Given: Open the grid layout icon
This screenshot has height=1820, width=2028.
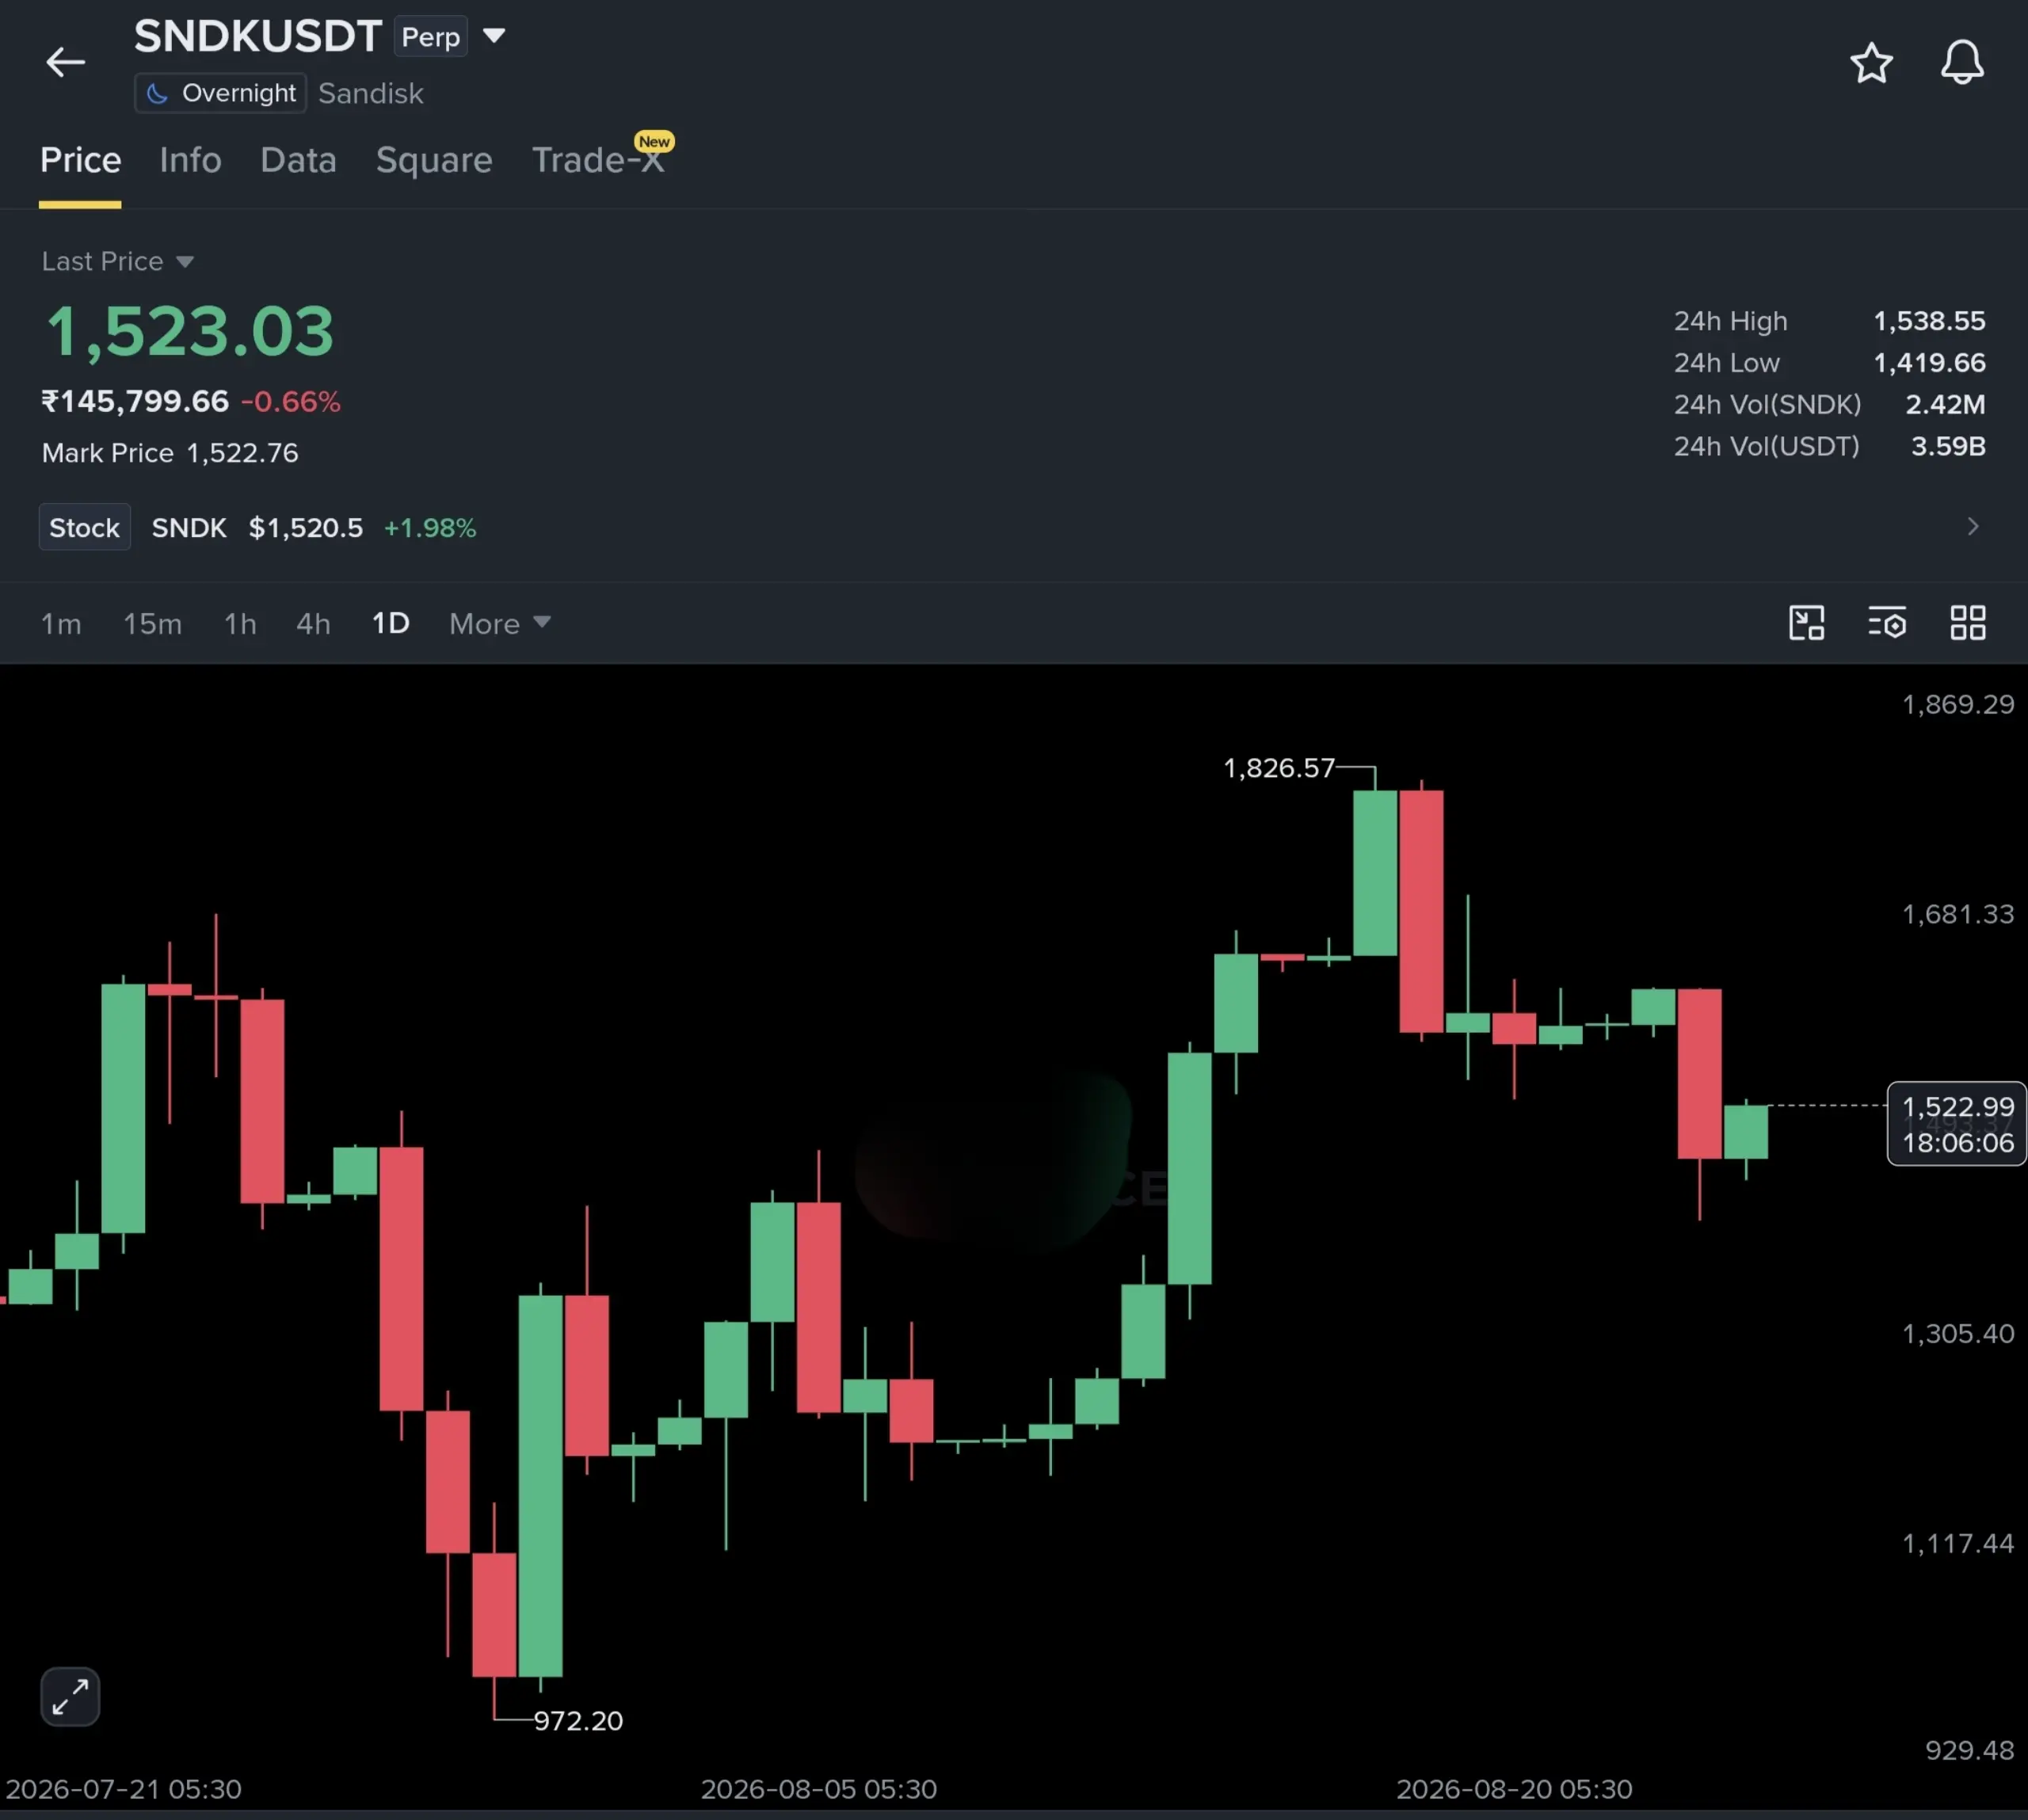Looking at the screenshot, I should coord(1968,623).
